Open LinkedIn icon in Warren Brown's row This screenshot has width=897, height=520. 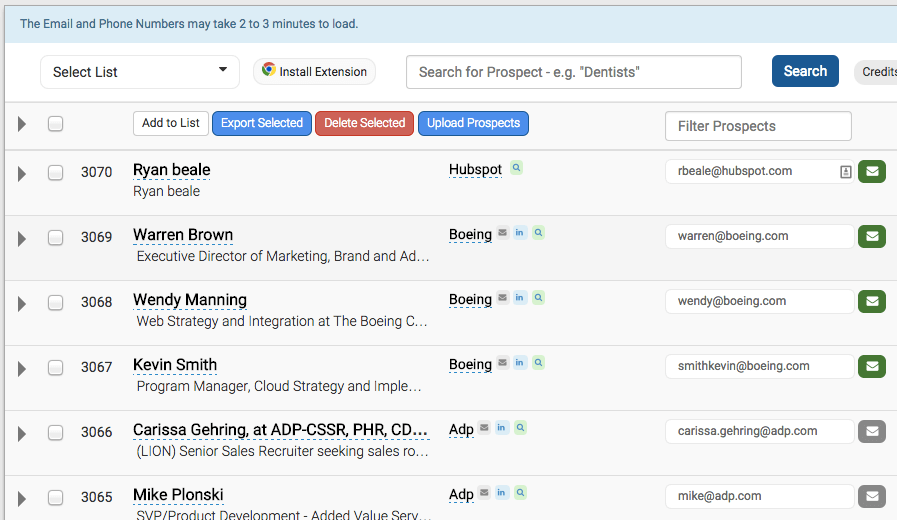519,233
